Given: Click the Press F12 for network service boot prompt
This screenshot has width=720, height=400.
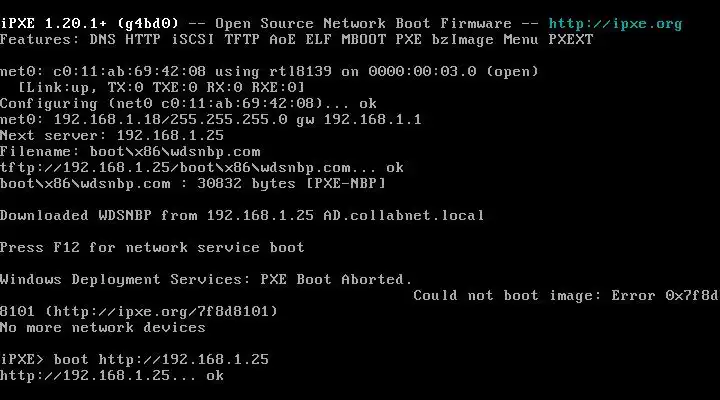Looking at the screenshot, I should [x=152, y=248].
